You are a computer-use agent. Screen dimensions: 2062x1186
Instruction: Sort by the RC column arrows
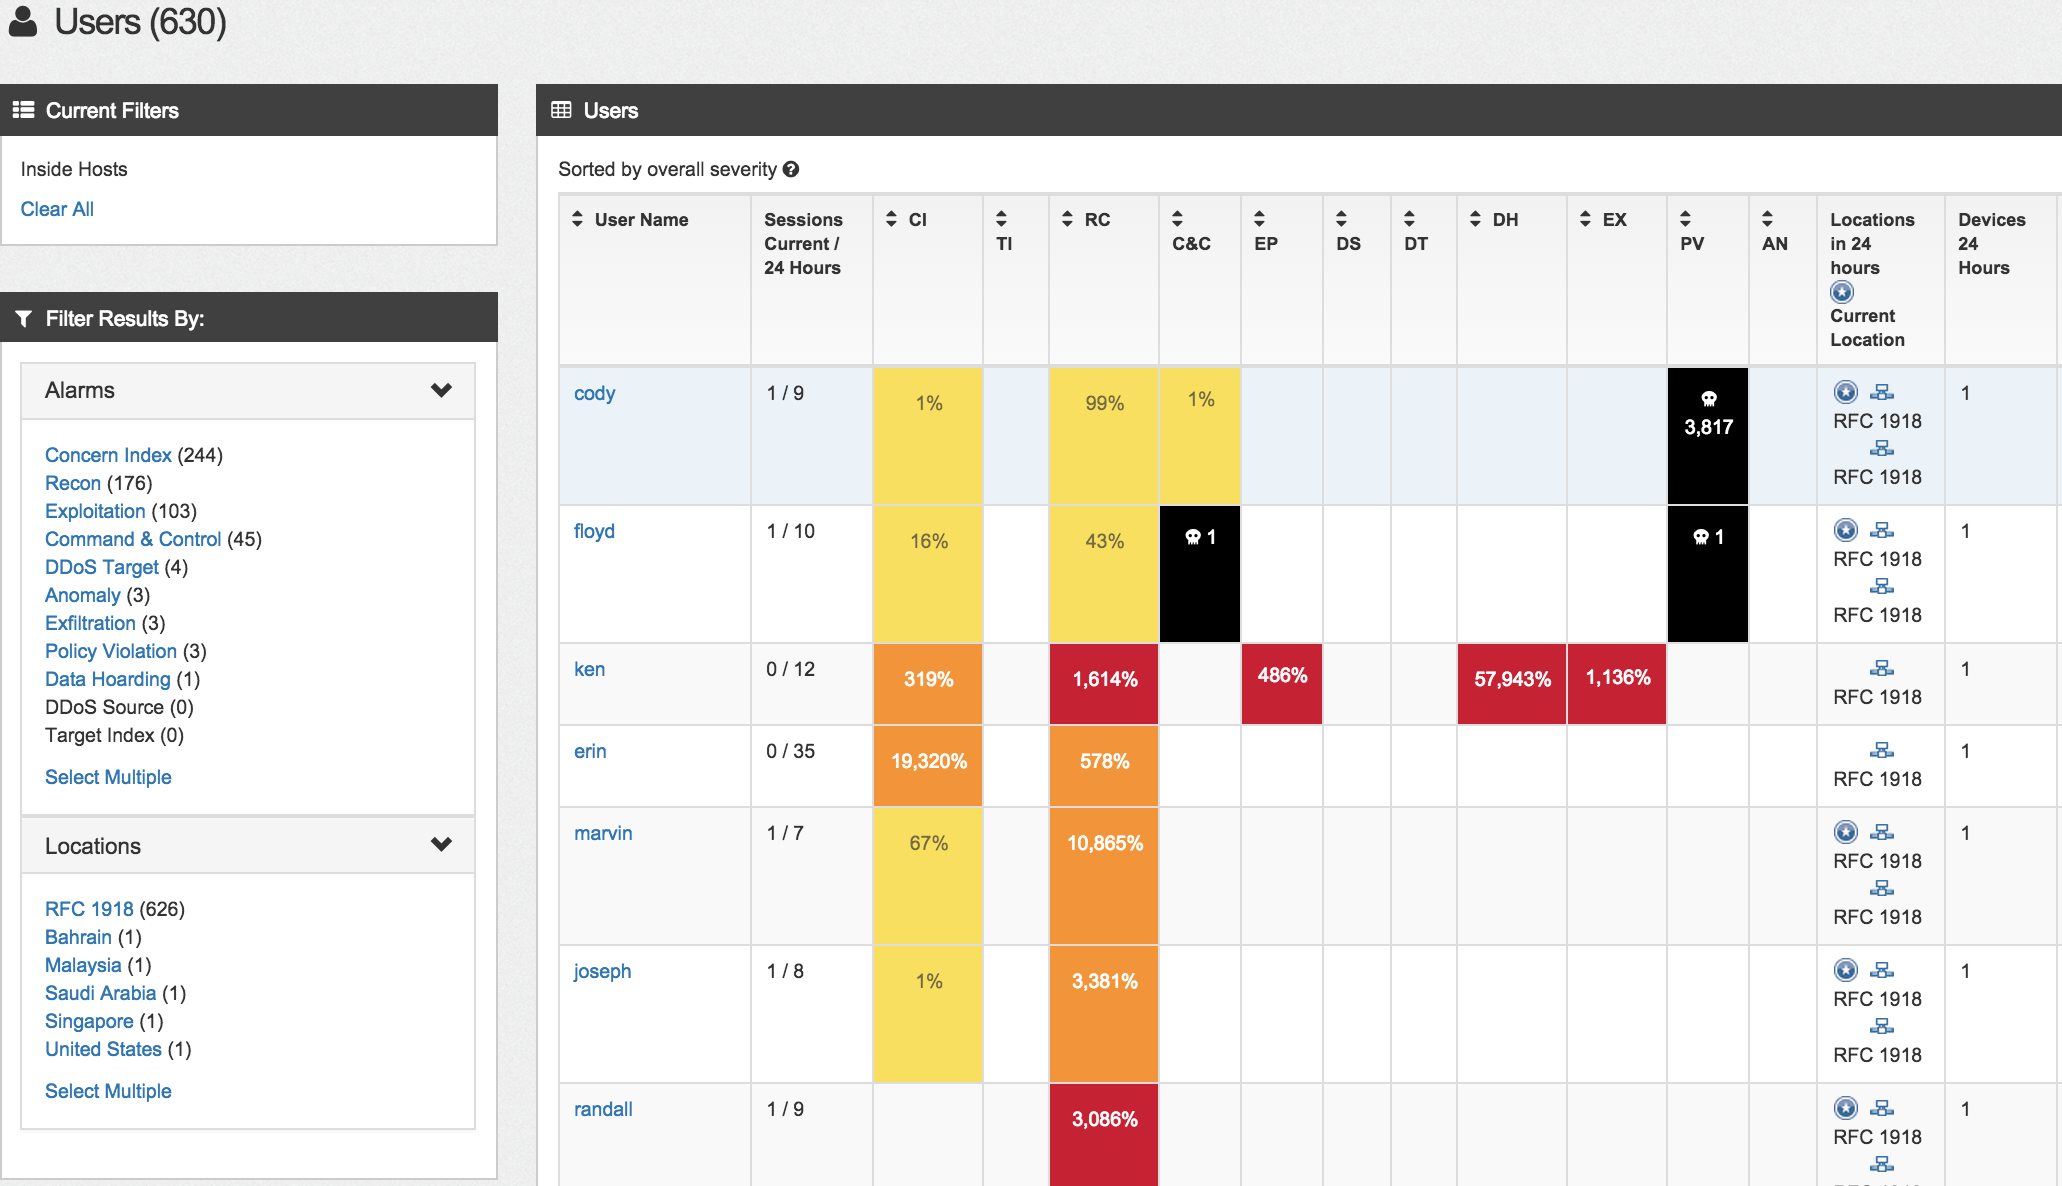pyautogui.click(x=1068, y=219)
